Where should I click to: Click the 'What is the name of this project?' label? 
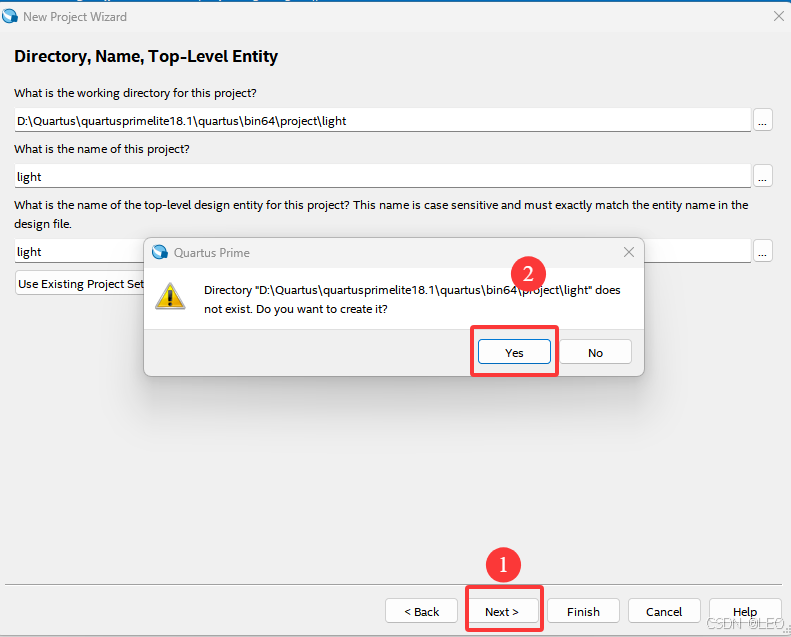[x=102, y=149]
